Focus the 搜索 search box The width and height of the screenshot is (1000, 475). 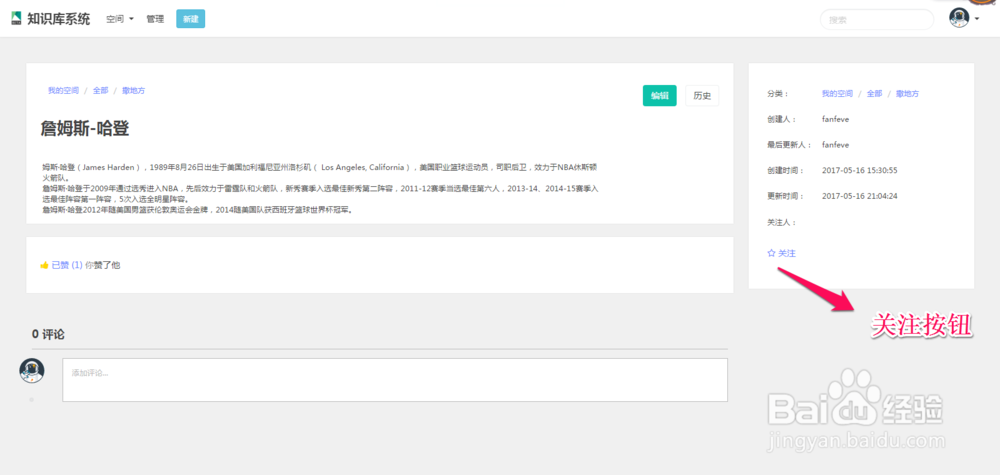pos(876,20)
